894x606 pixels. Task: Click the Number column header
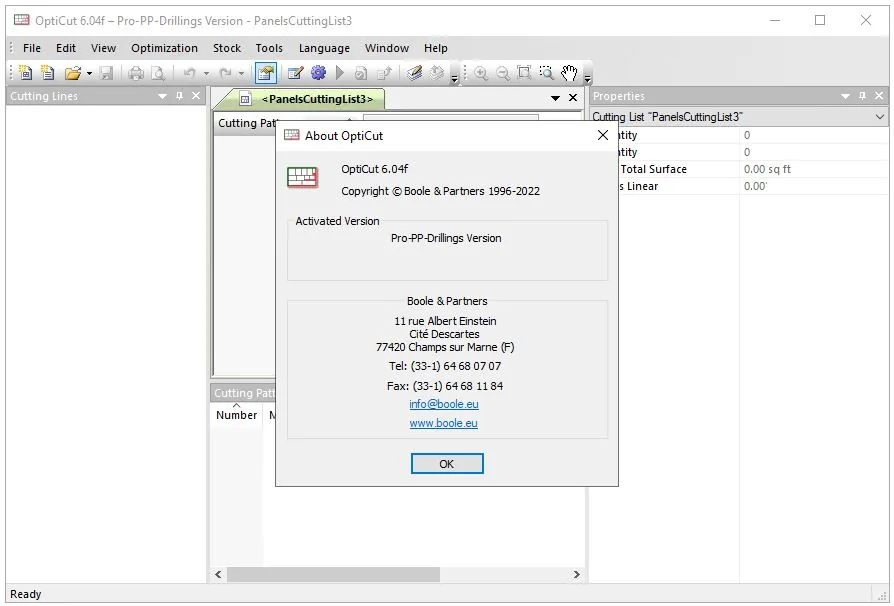tap(237, 415)
